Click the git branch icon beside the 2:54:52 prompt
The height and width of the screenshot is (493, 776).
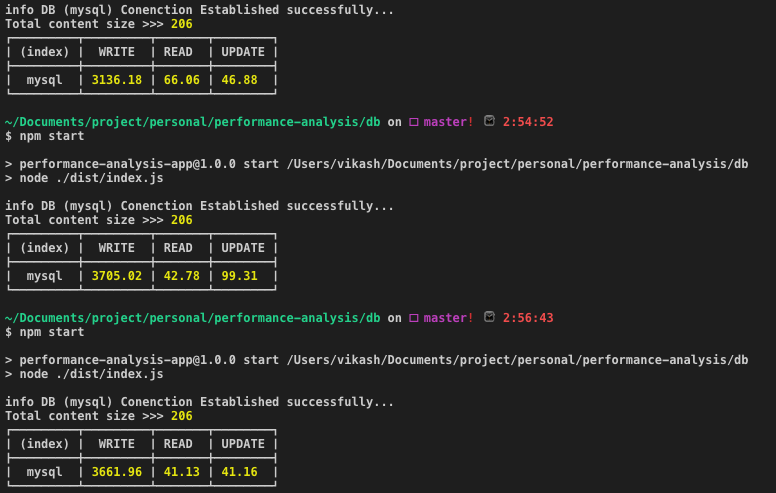tap(413, 122)
